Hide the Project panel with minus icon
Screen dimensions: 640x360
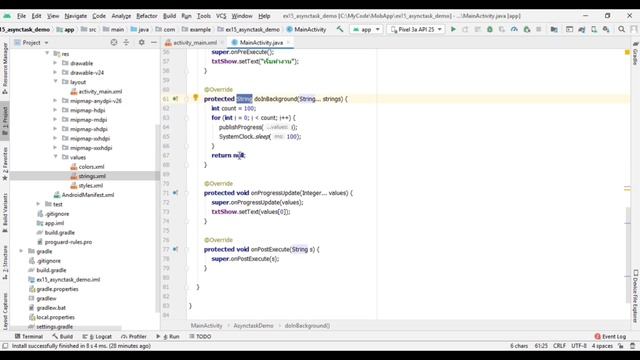tap(154, 42)
